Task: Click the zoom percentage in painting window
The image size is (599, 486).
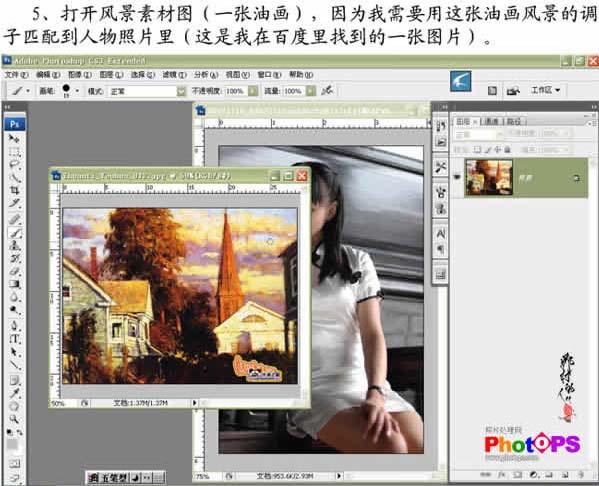Action: (58, 403)
